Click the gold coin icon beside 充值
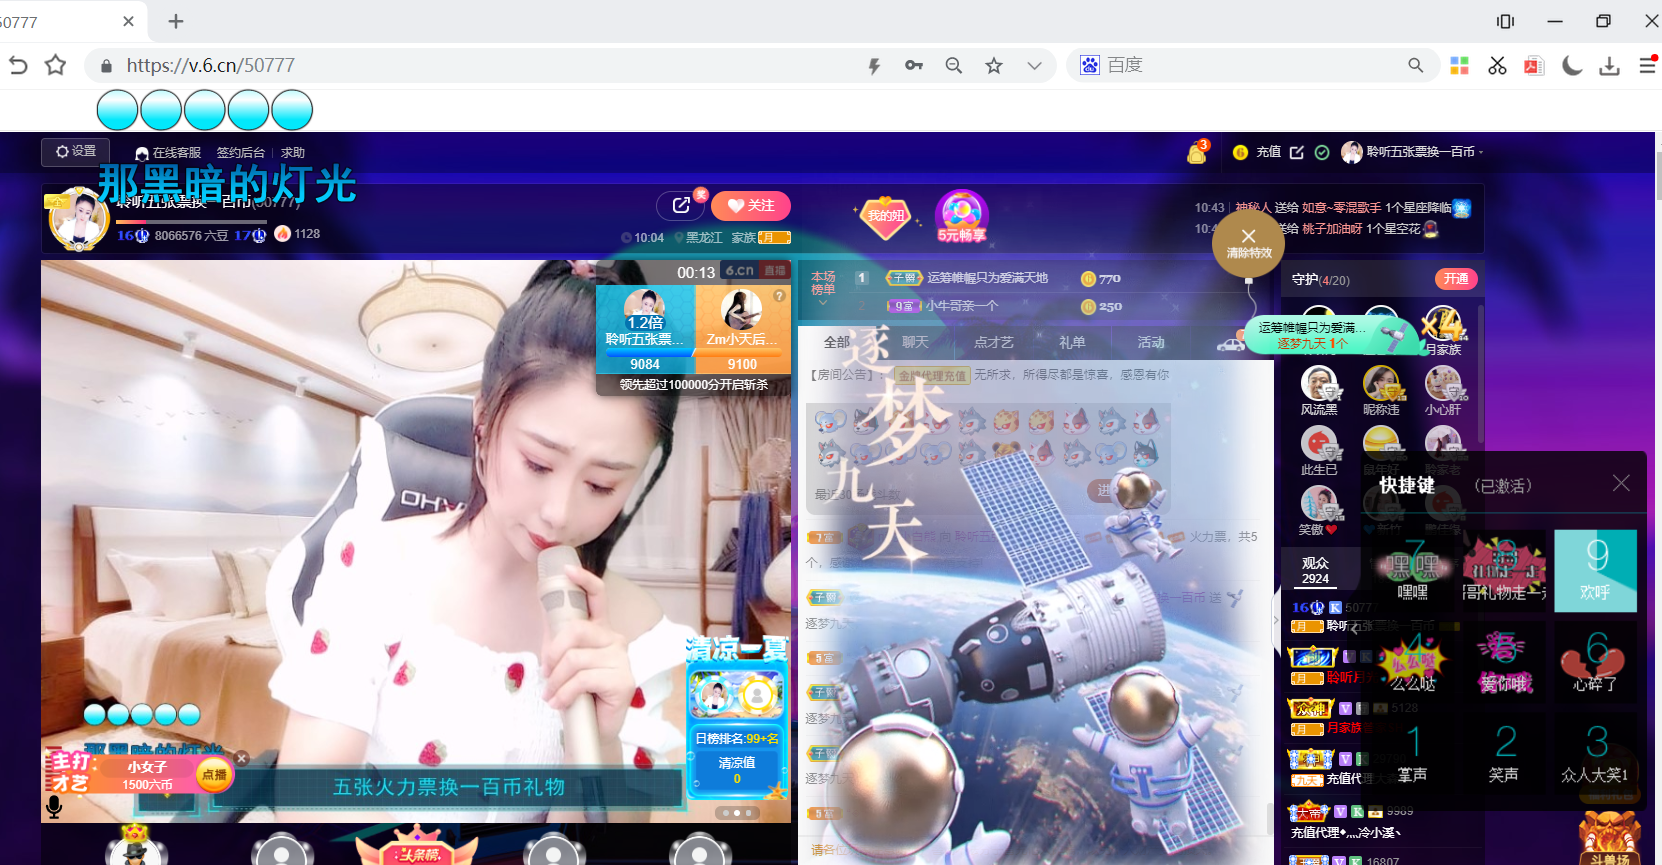This screenshot has width=1662, height=865. [x=1241, y=152]
